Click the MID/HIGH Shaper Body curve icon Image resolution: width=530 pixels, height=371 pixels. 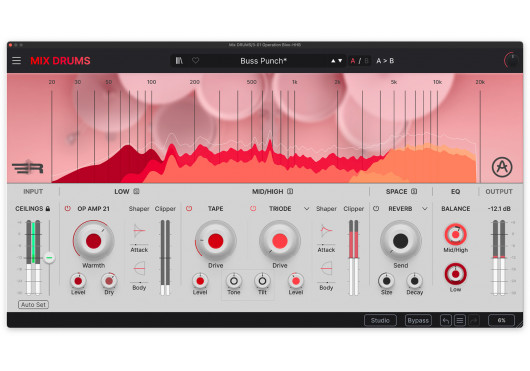coord(326,269)
